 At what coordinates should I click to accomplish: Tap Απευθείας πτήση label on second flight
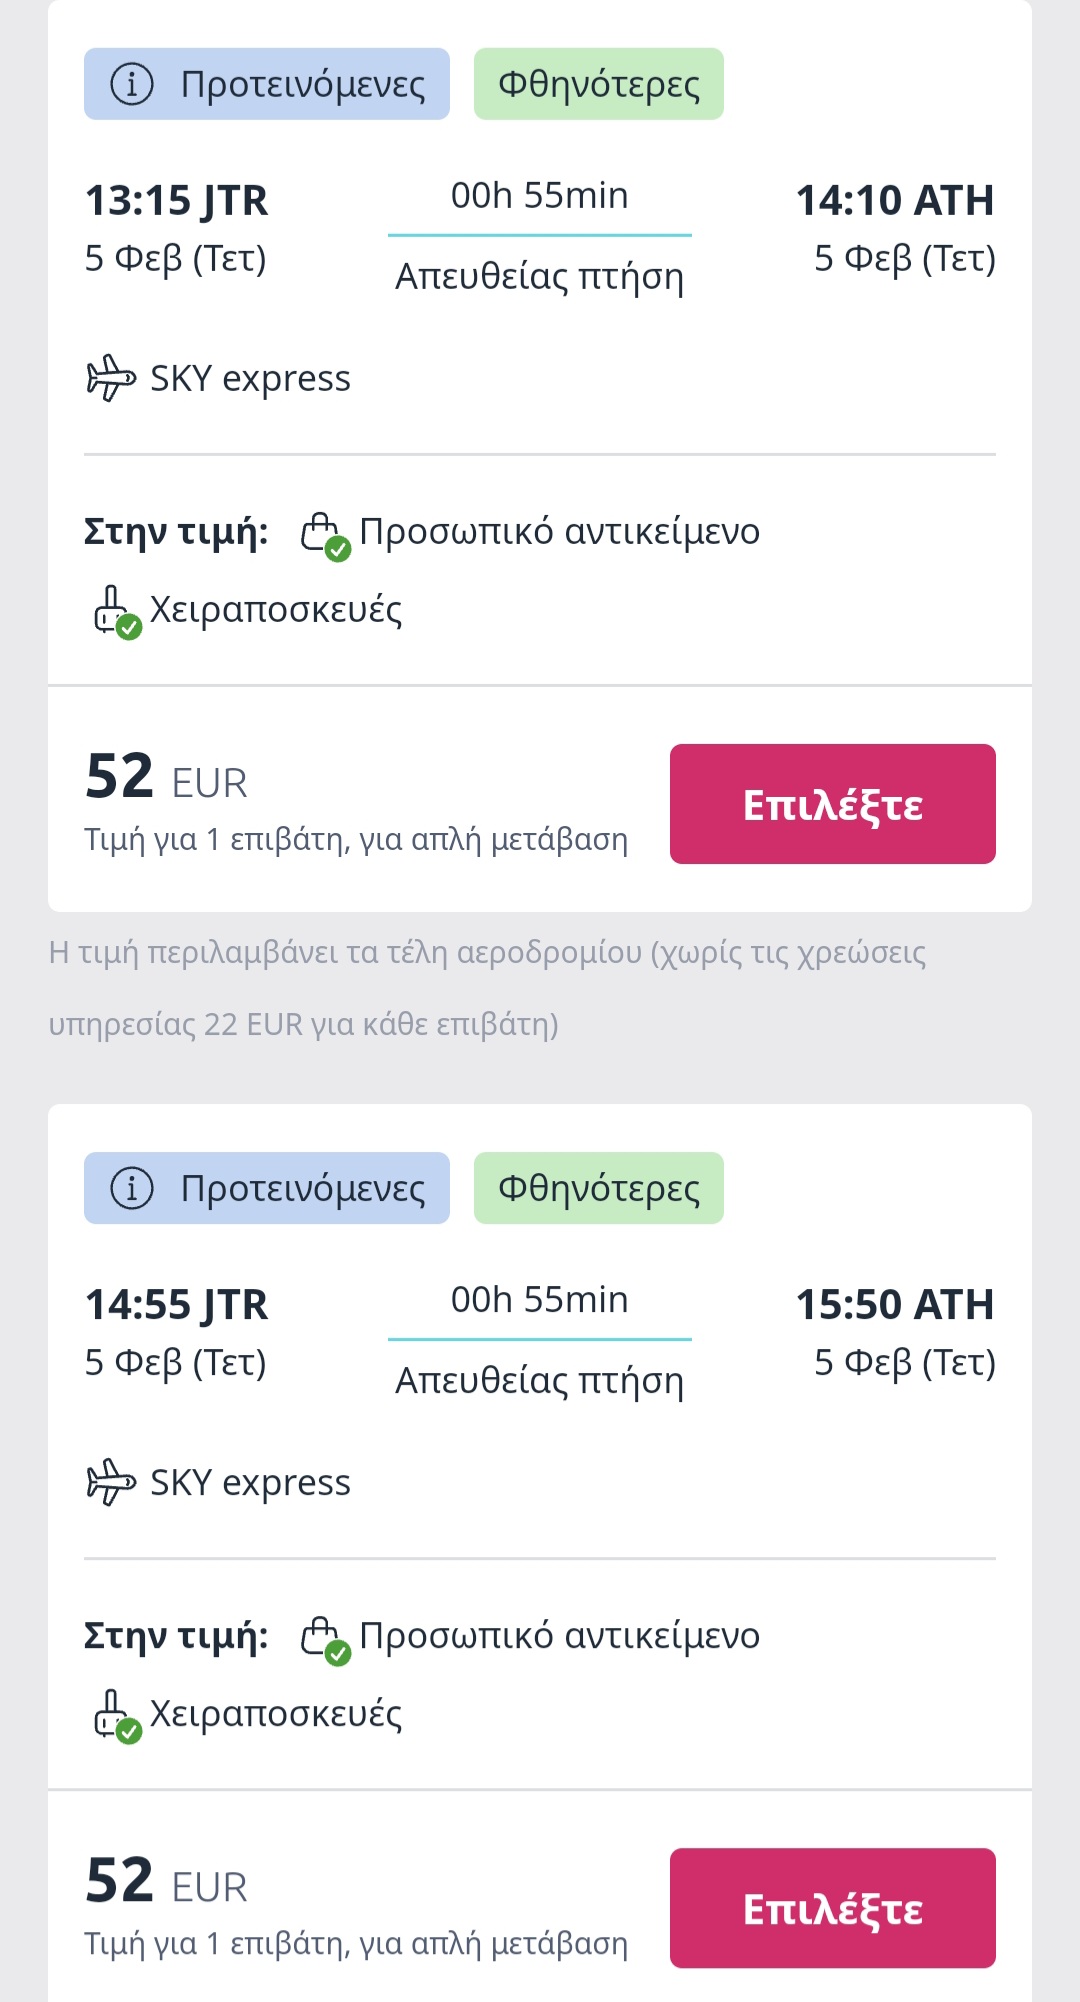539,1381
